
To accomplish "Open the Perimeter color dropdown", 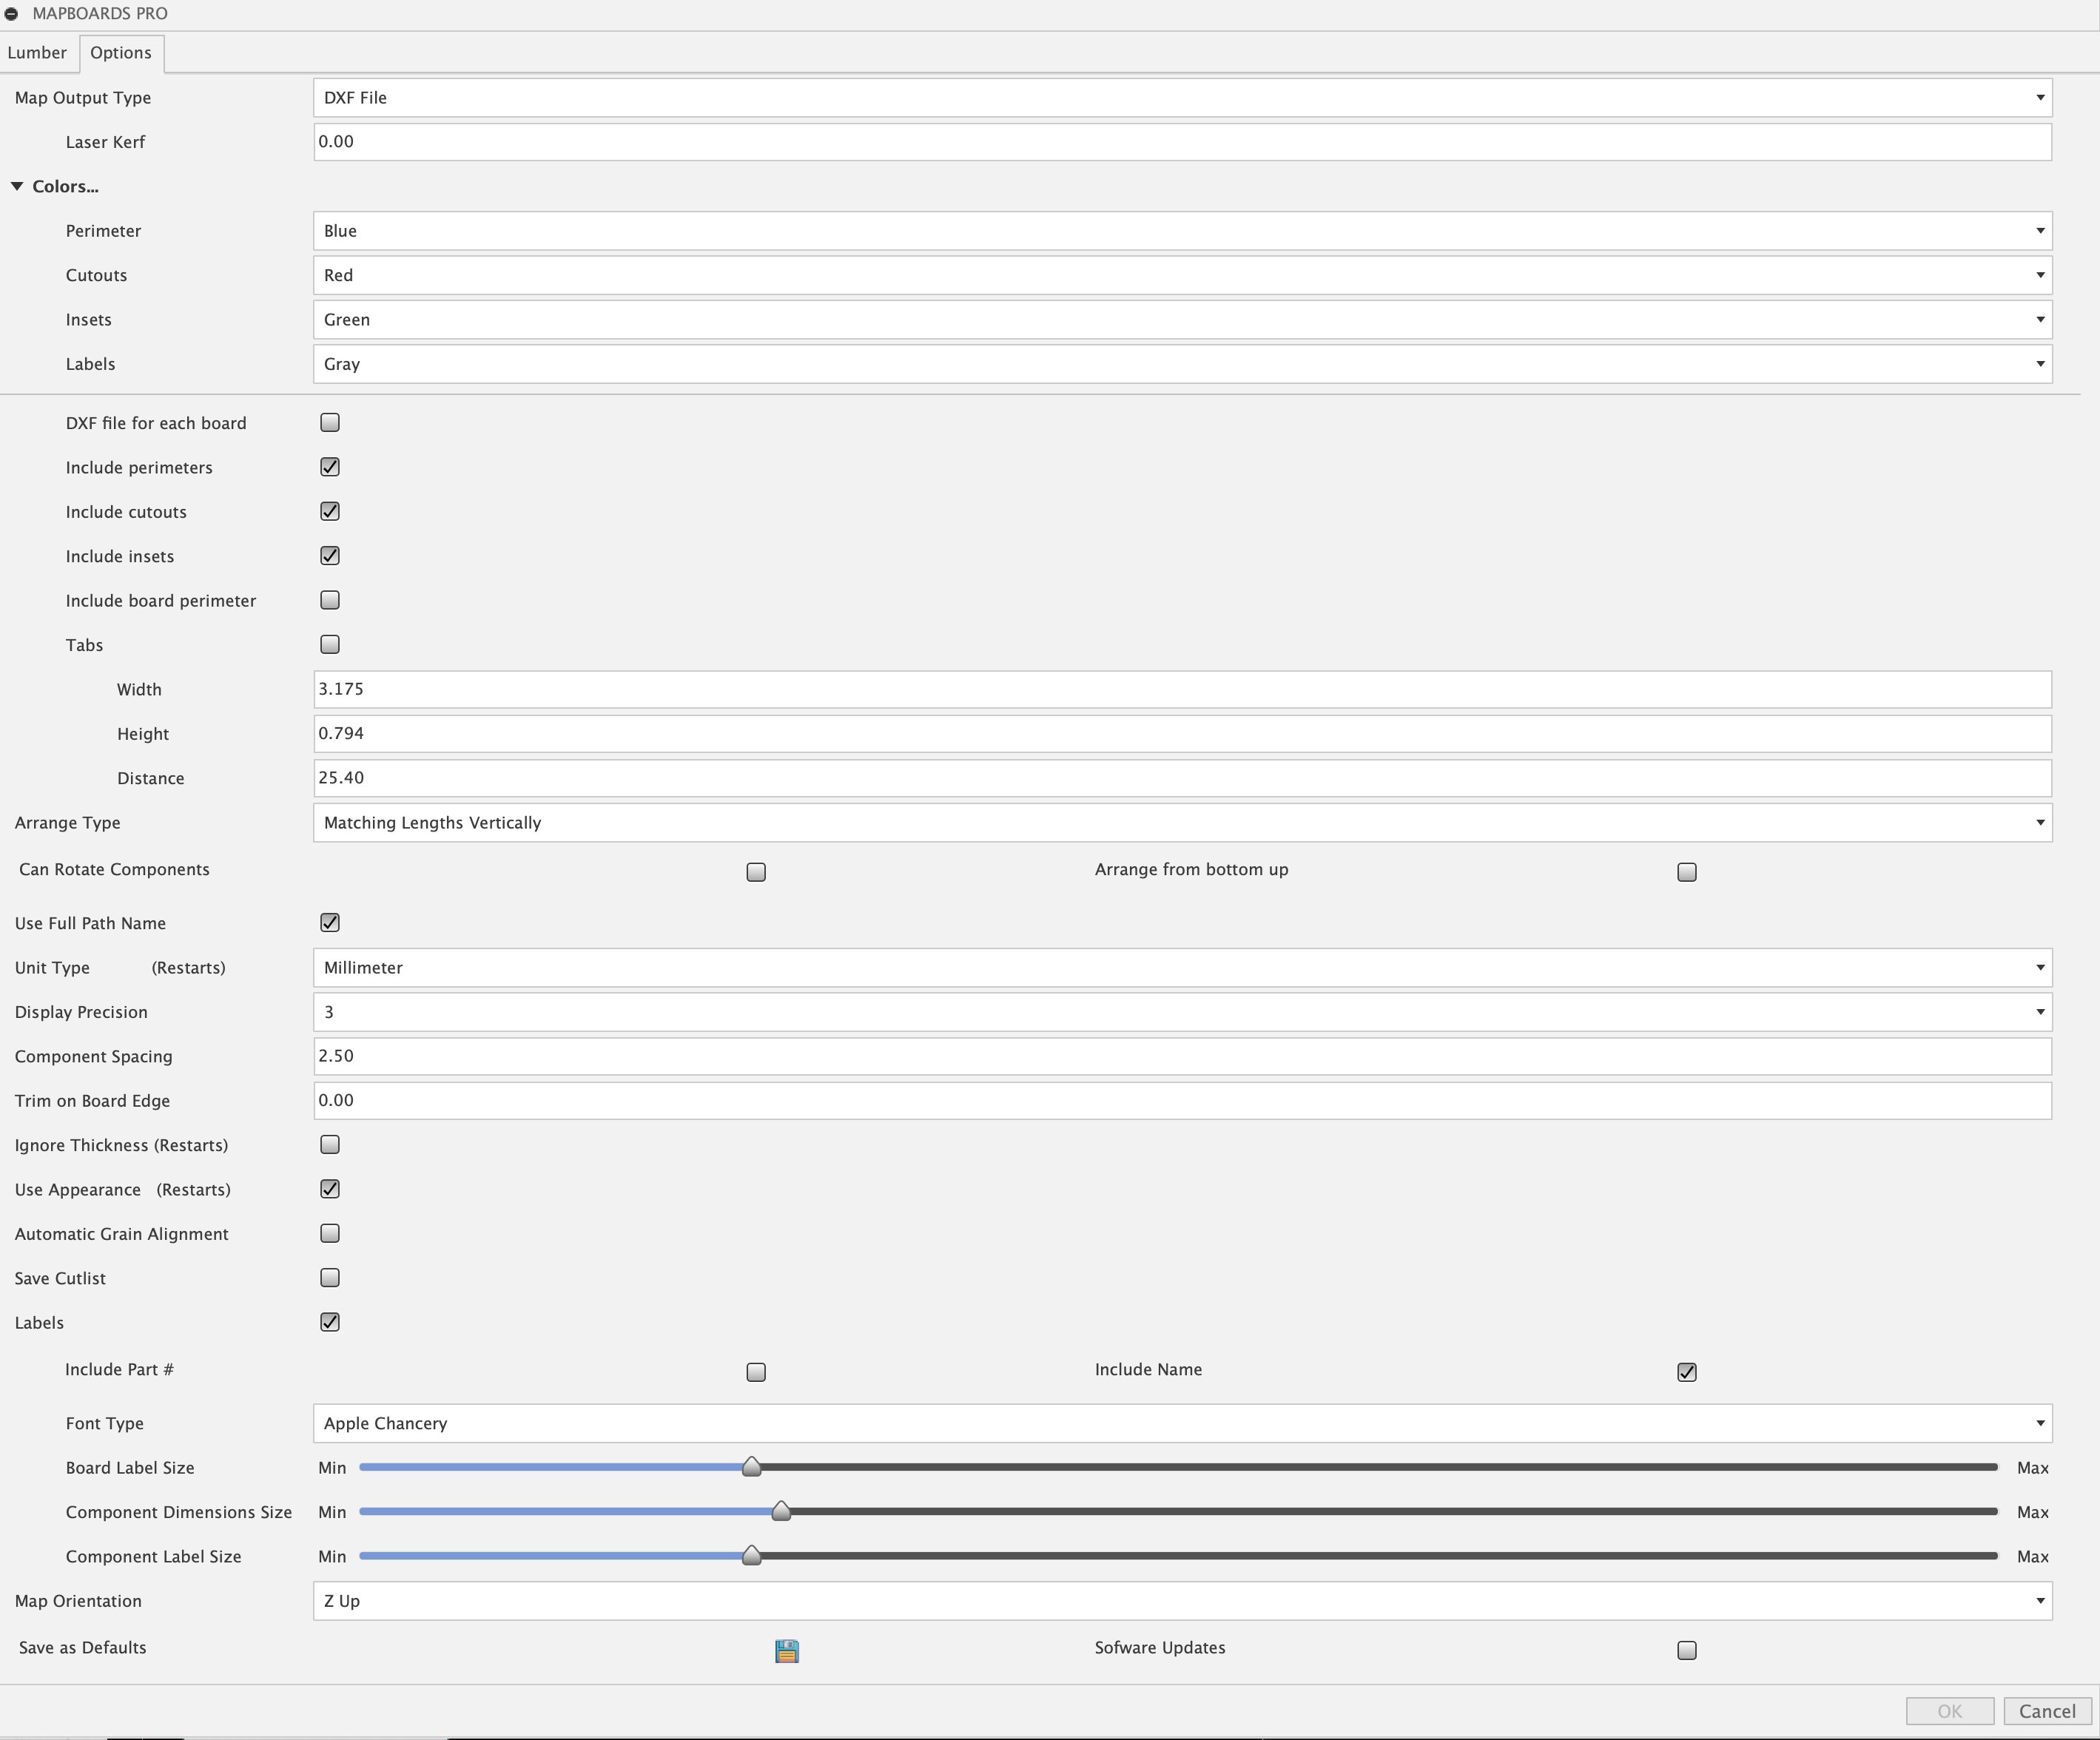I will [x=1182, y=231].
